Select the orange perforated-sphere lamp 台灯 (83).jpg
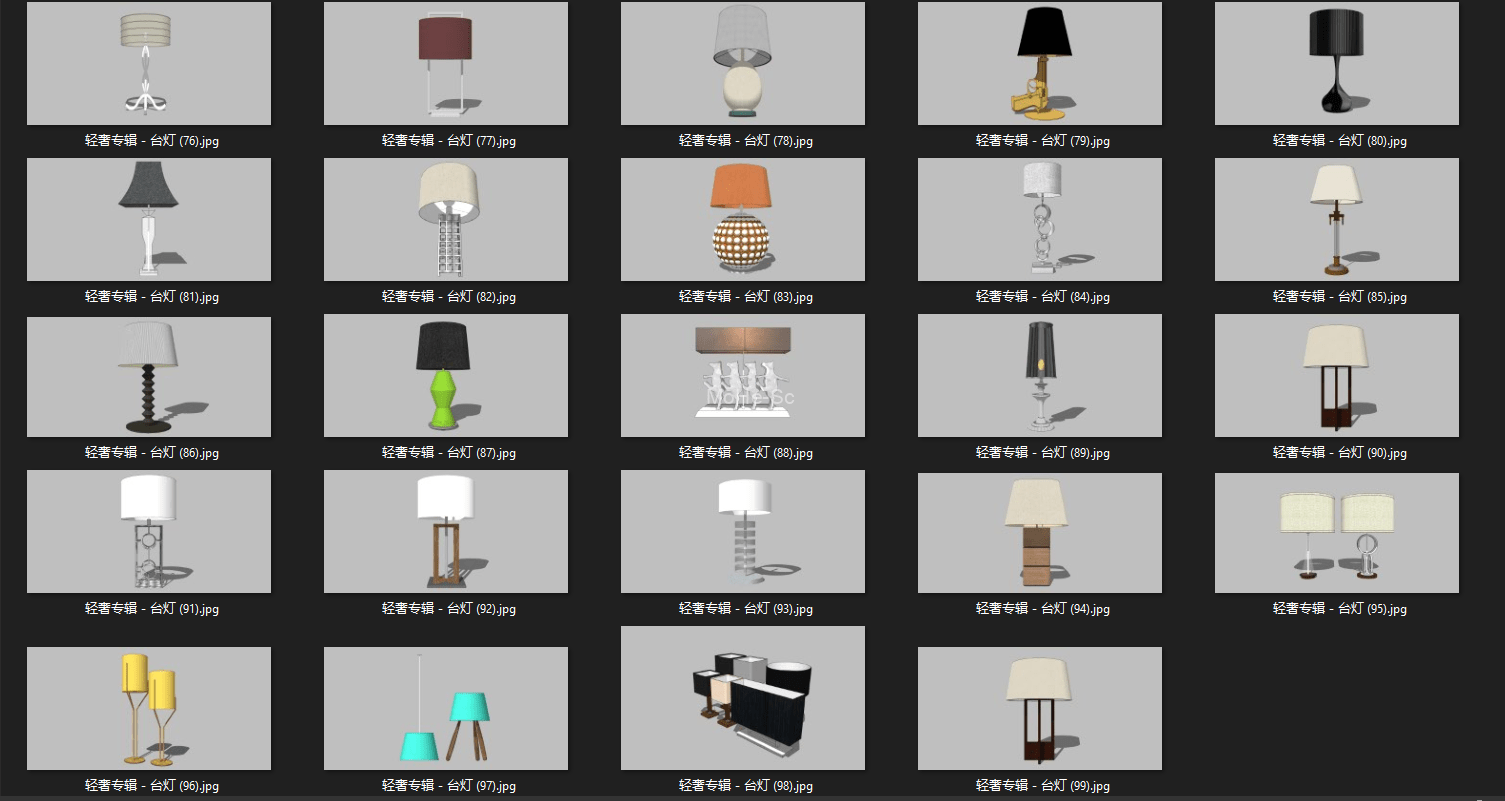The height and width of the screenshot is (801, 1505). coord(742,218)
